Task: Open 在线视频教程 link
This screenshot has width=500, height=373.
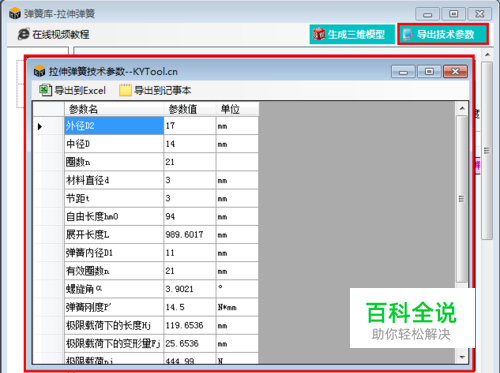Action: pos(61,34)
